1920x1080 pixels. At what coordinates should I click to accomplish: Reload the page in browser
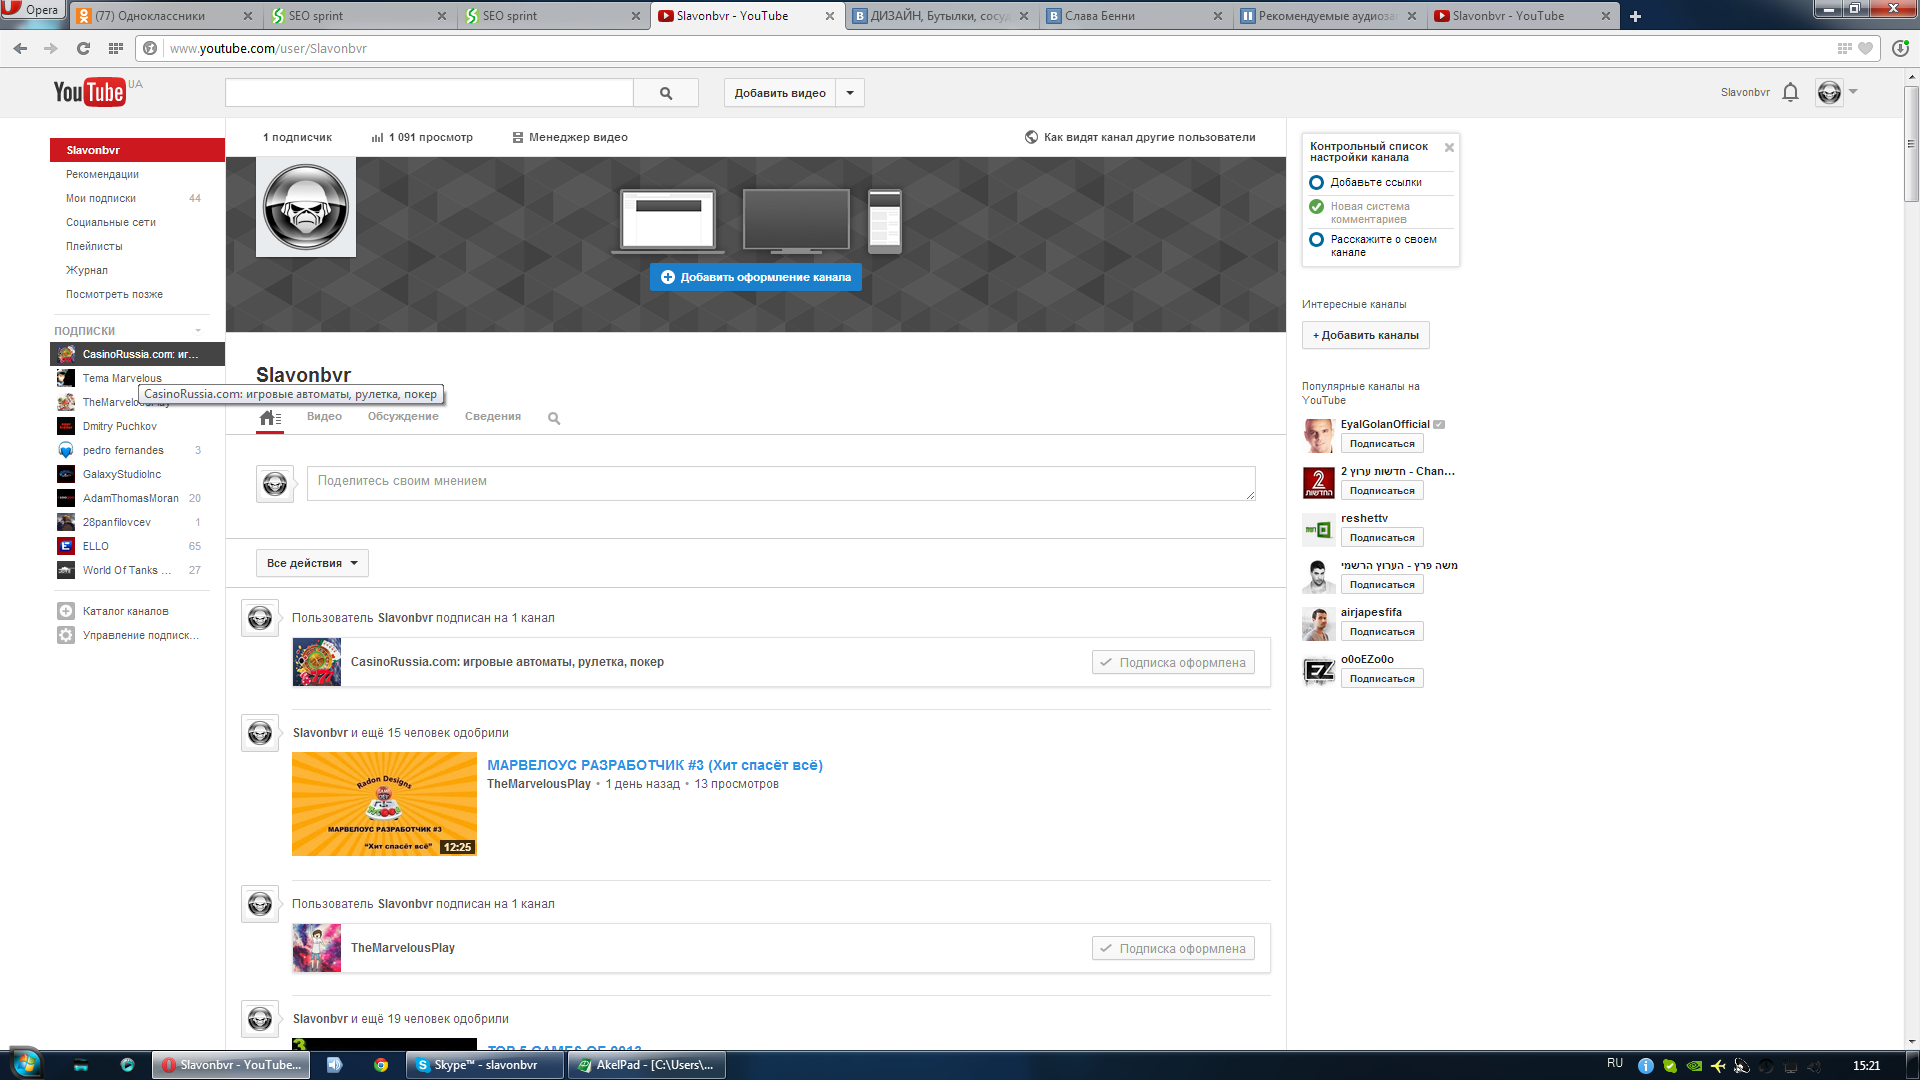tap(83, 48)
